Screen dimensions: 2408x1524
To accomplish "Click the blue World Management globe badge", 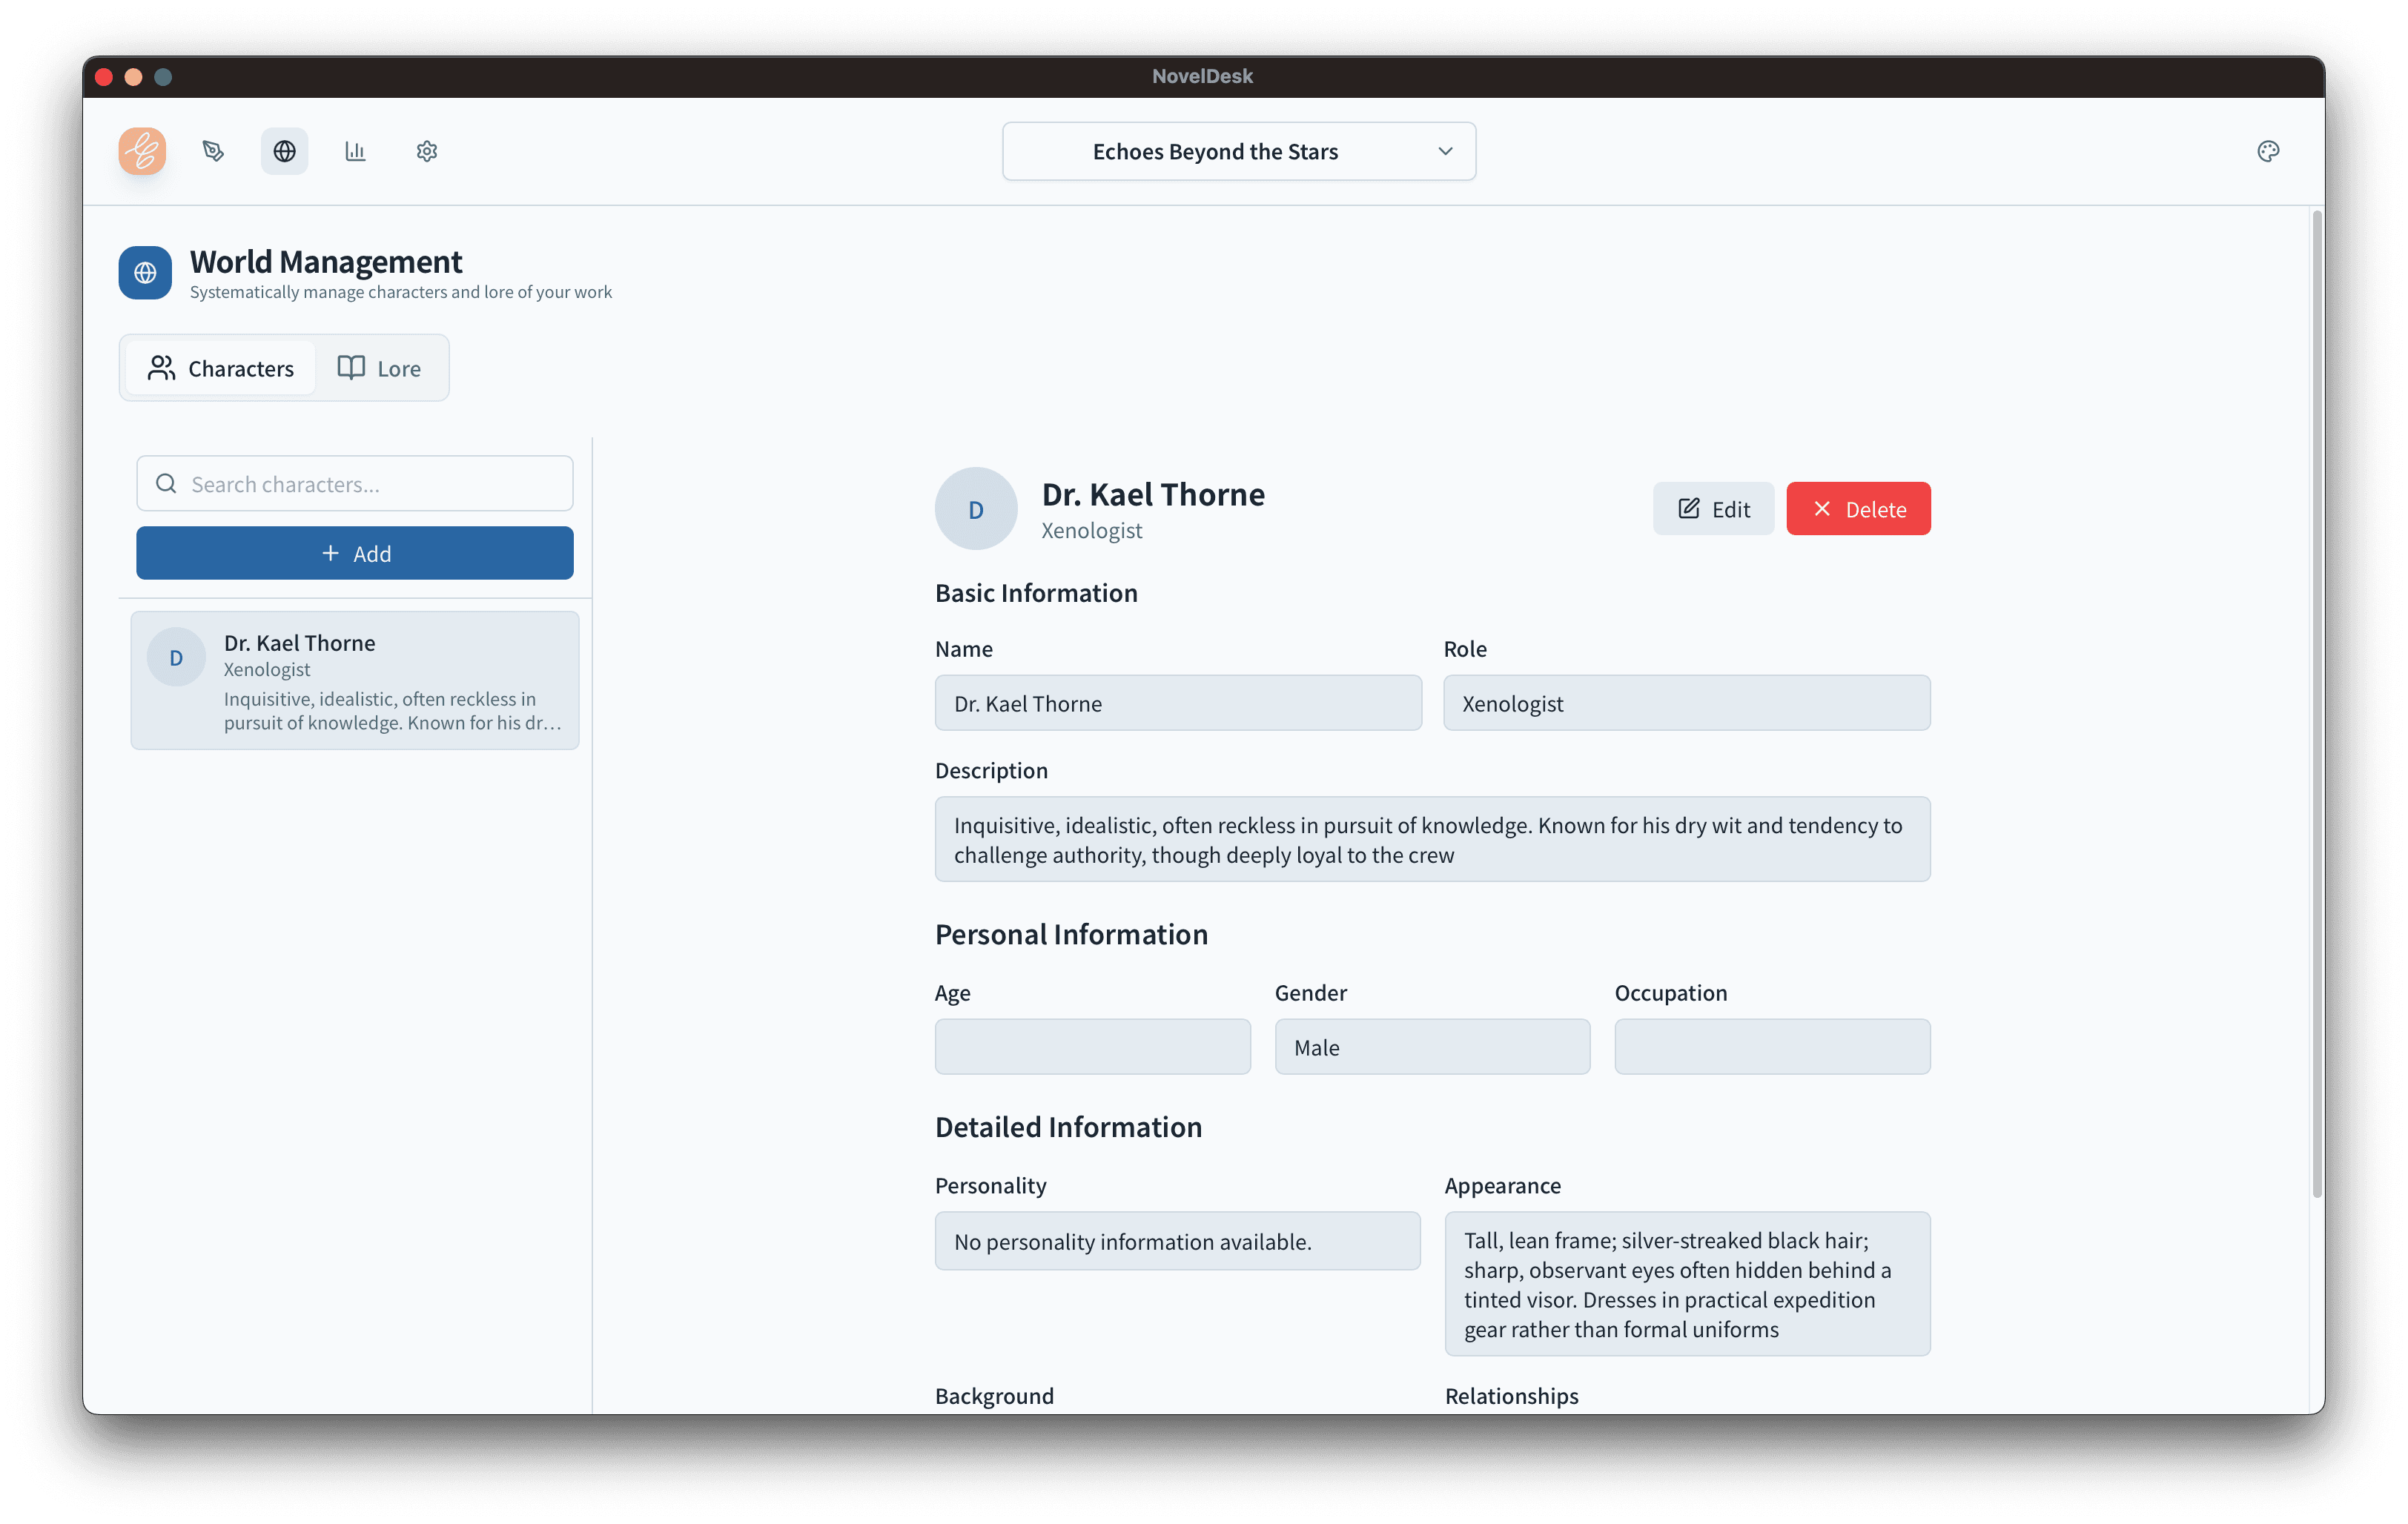I will coord(145,272).
